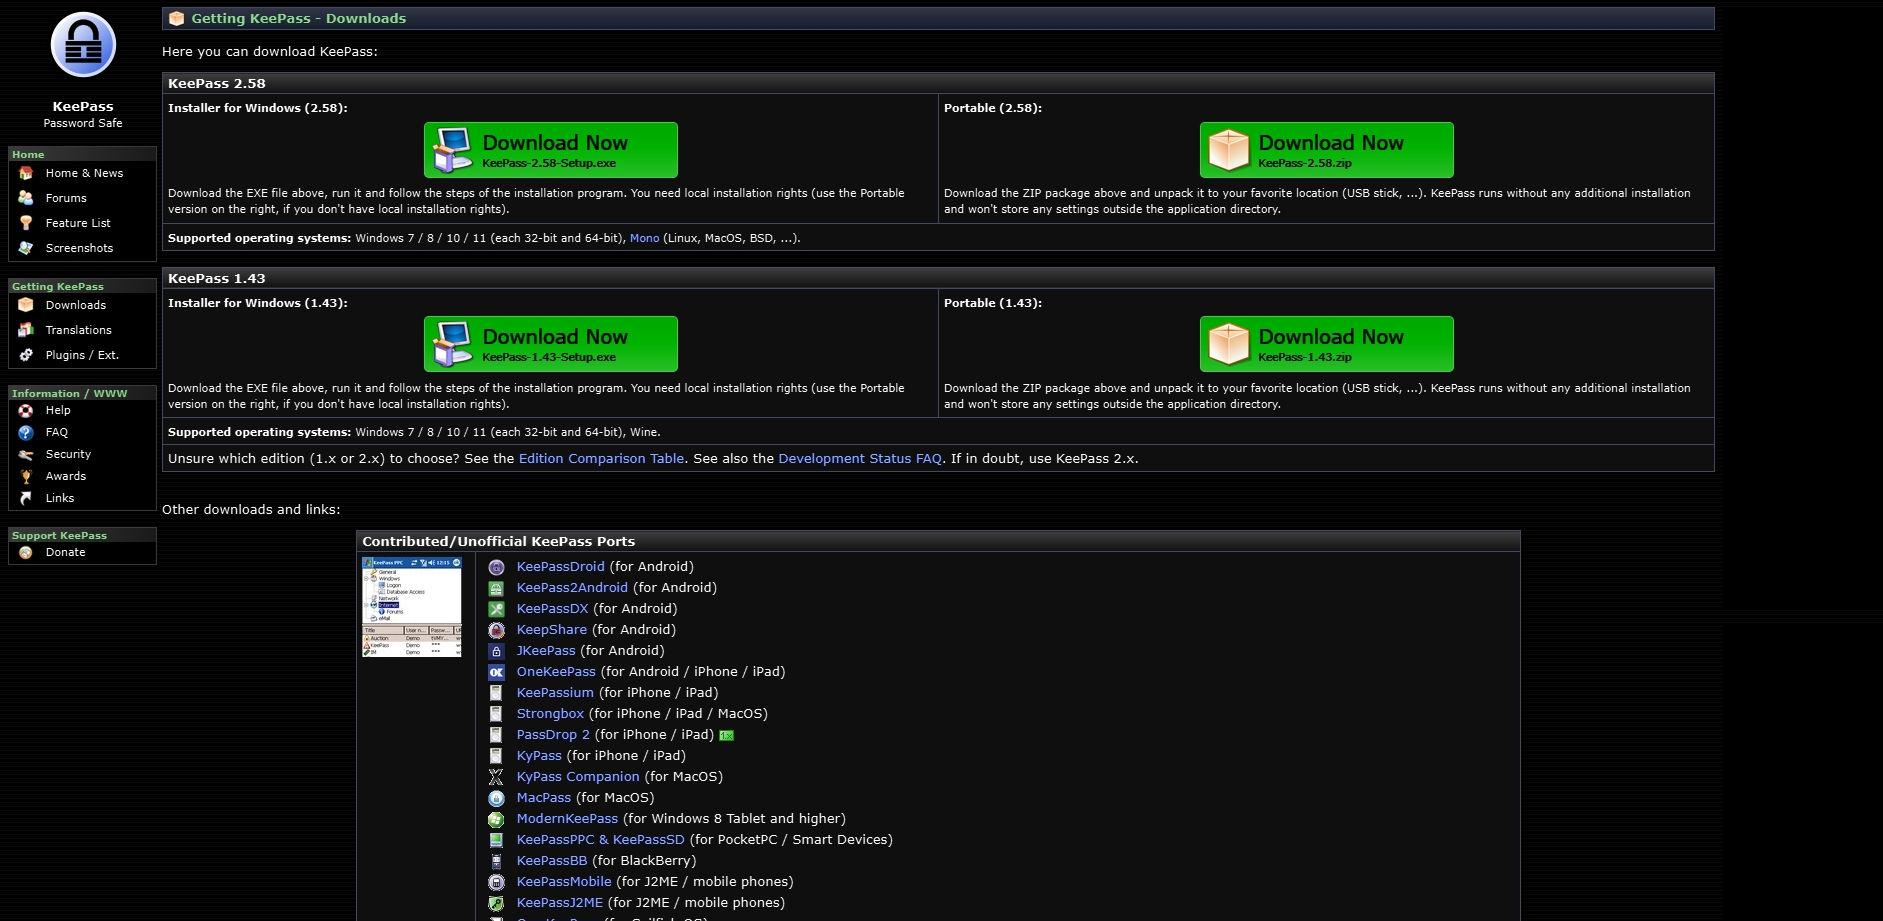Click the Getting KeePass header box icon
This screenshot has height=921, width=1883.
[x=177, y=18]
